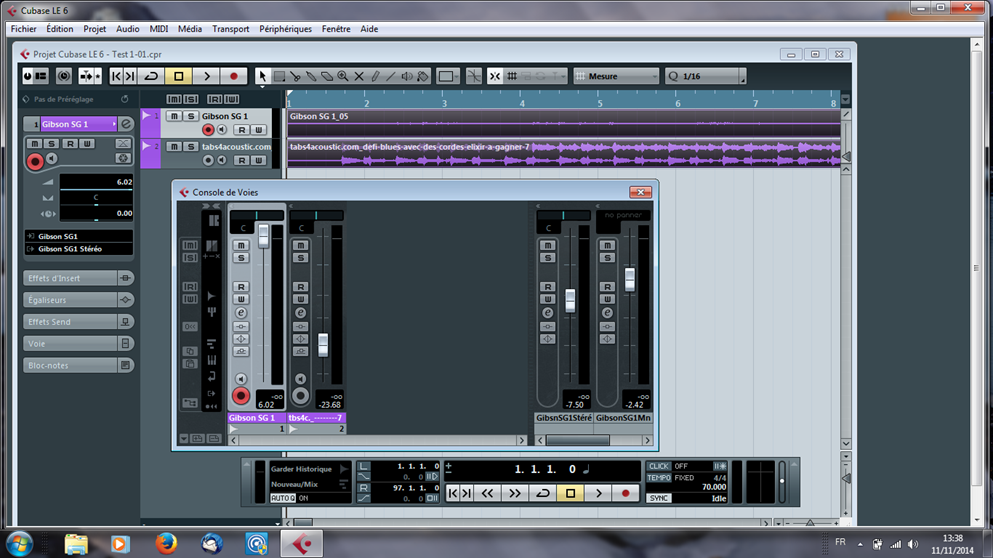The height and width of the screenshot is (558, 993).
Task: Select the Zoom magnifier tool
Action: [343, 76]
